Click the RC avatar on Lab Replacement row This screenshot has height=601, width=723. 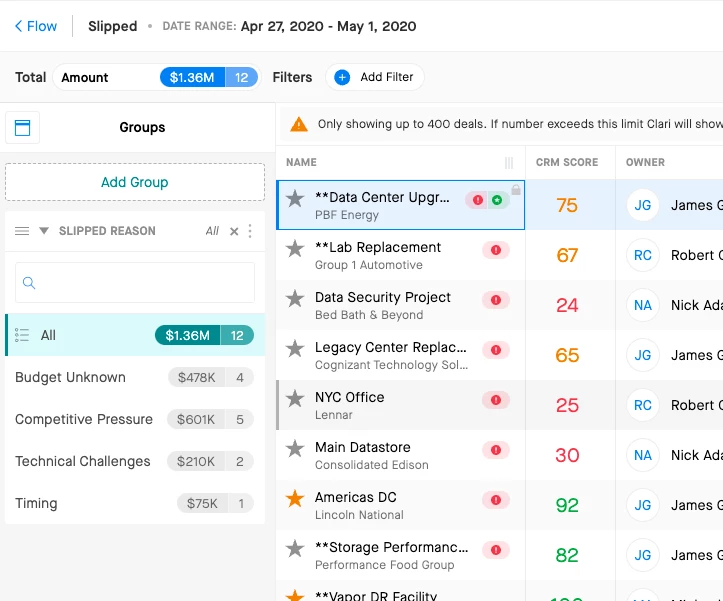point(643,255)
